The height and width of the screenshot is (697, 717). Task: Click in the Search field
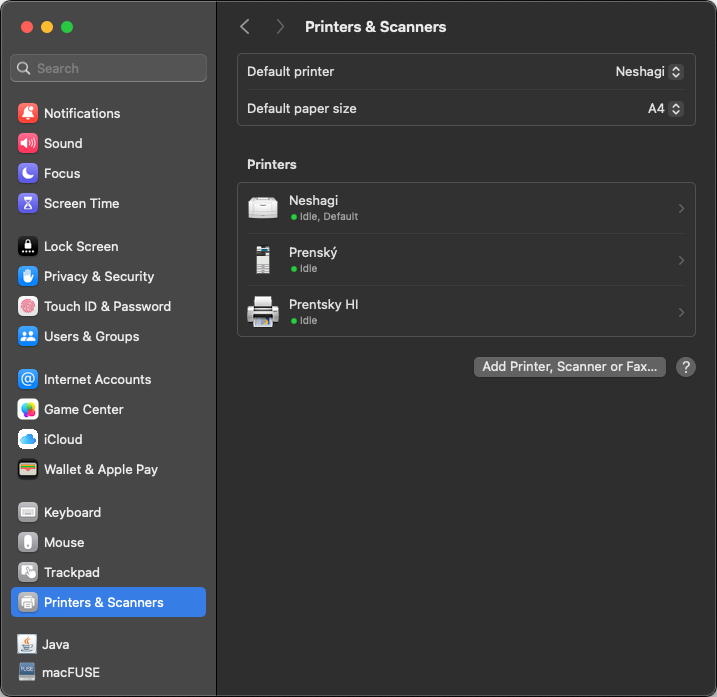click(108, 68)
